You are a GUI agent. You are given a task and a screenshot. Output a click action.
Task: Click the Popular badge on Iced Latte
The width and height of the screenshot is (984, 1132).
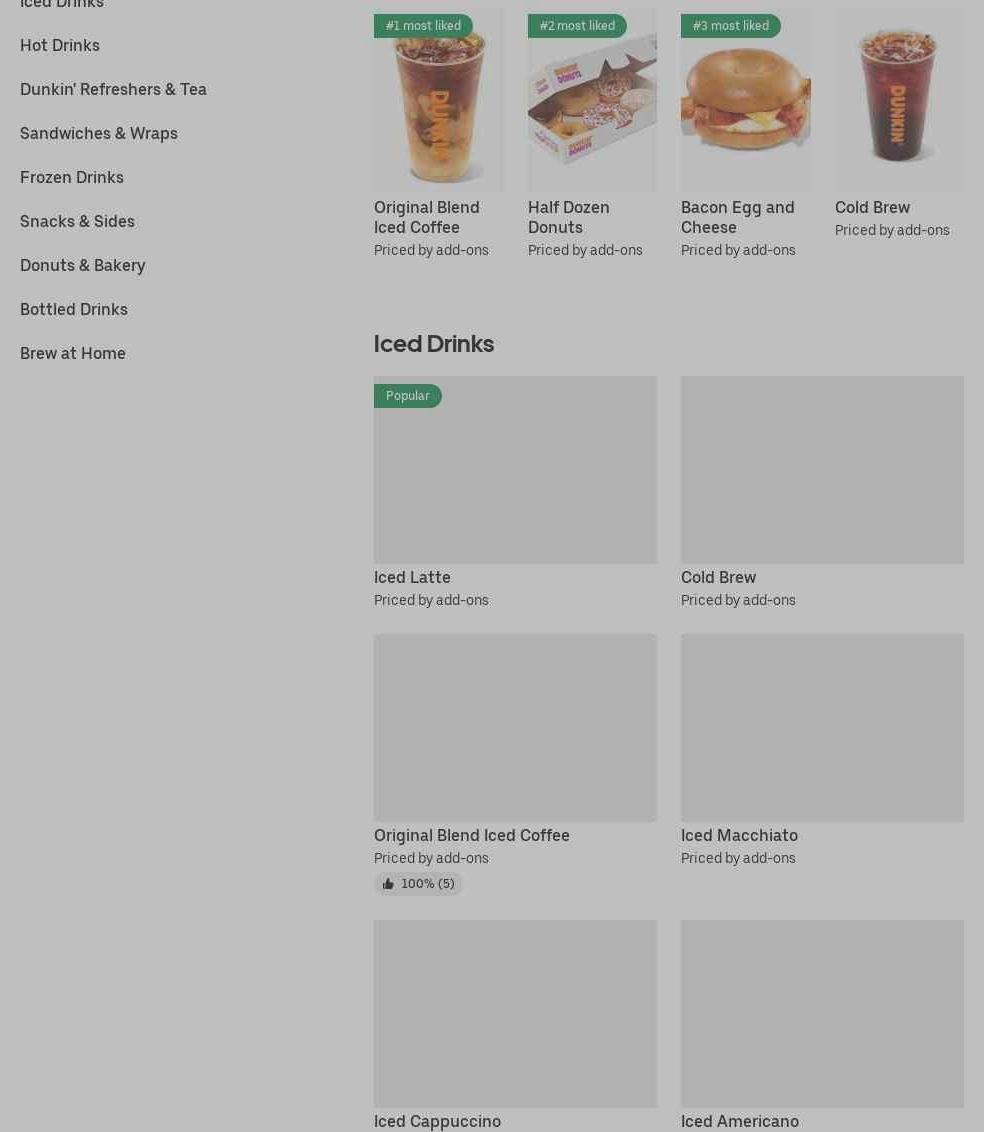point(407,396)
